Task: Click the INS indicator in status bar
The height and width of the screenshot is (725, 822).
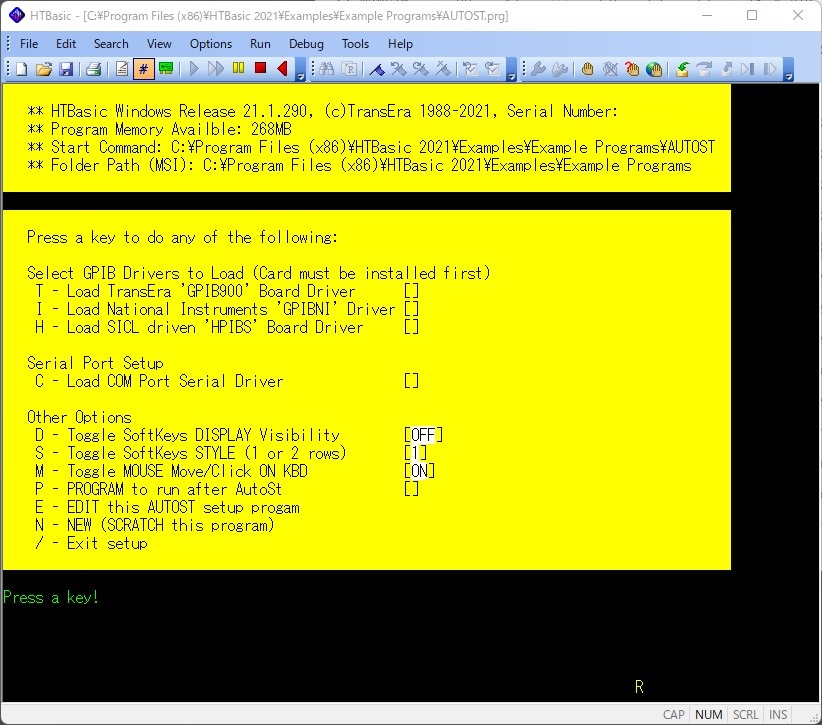Action: 778,715
